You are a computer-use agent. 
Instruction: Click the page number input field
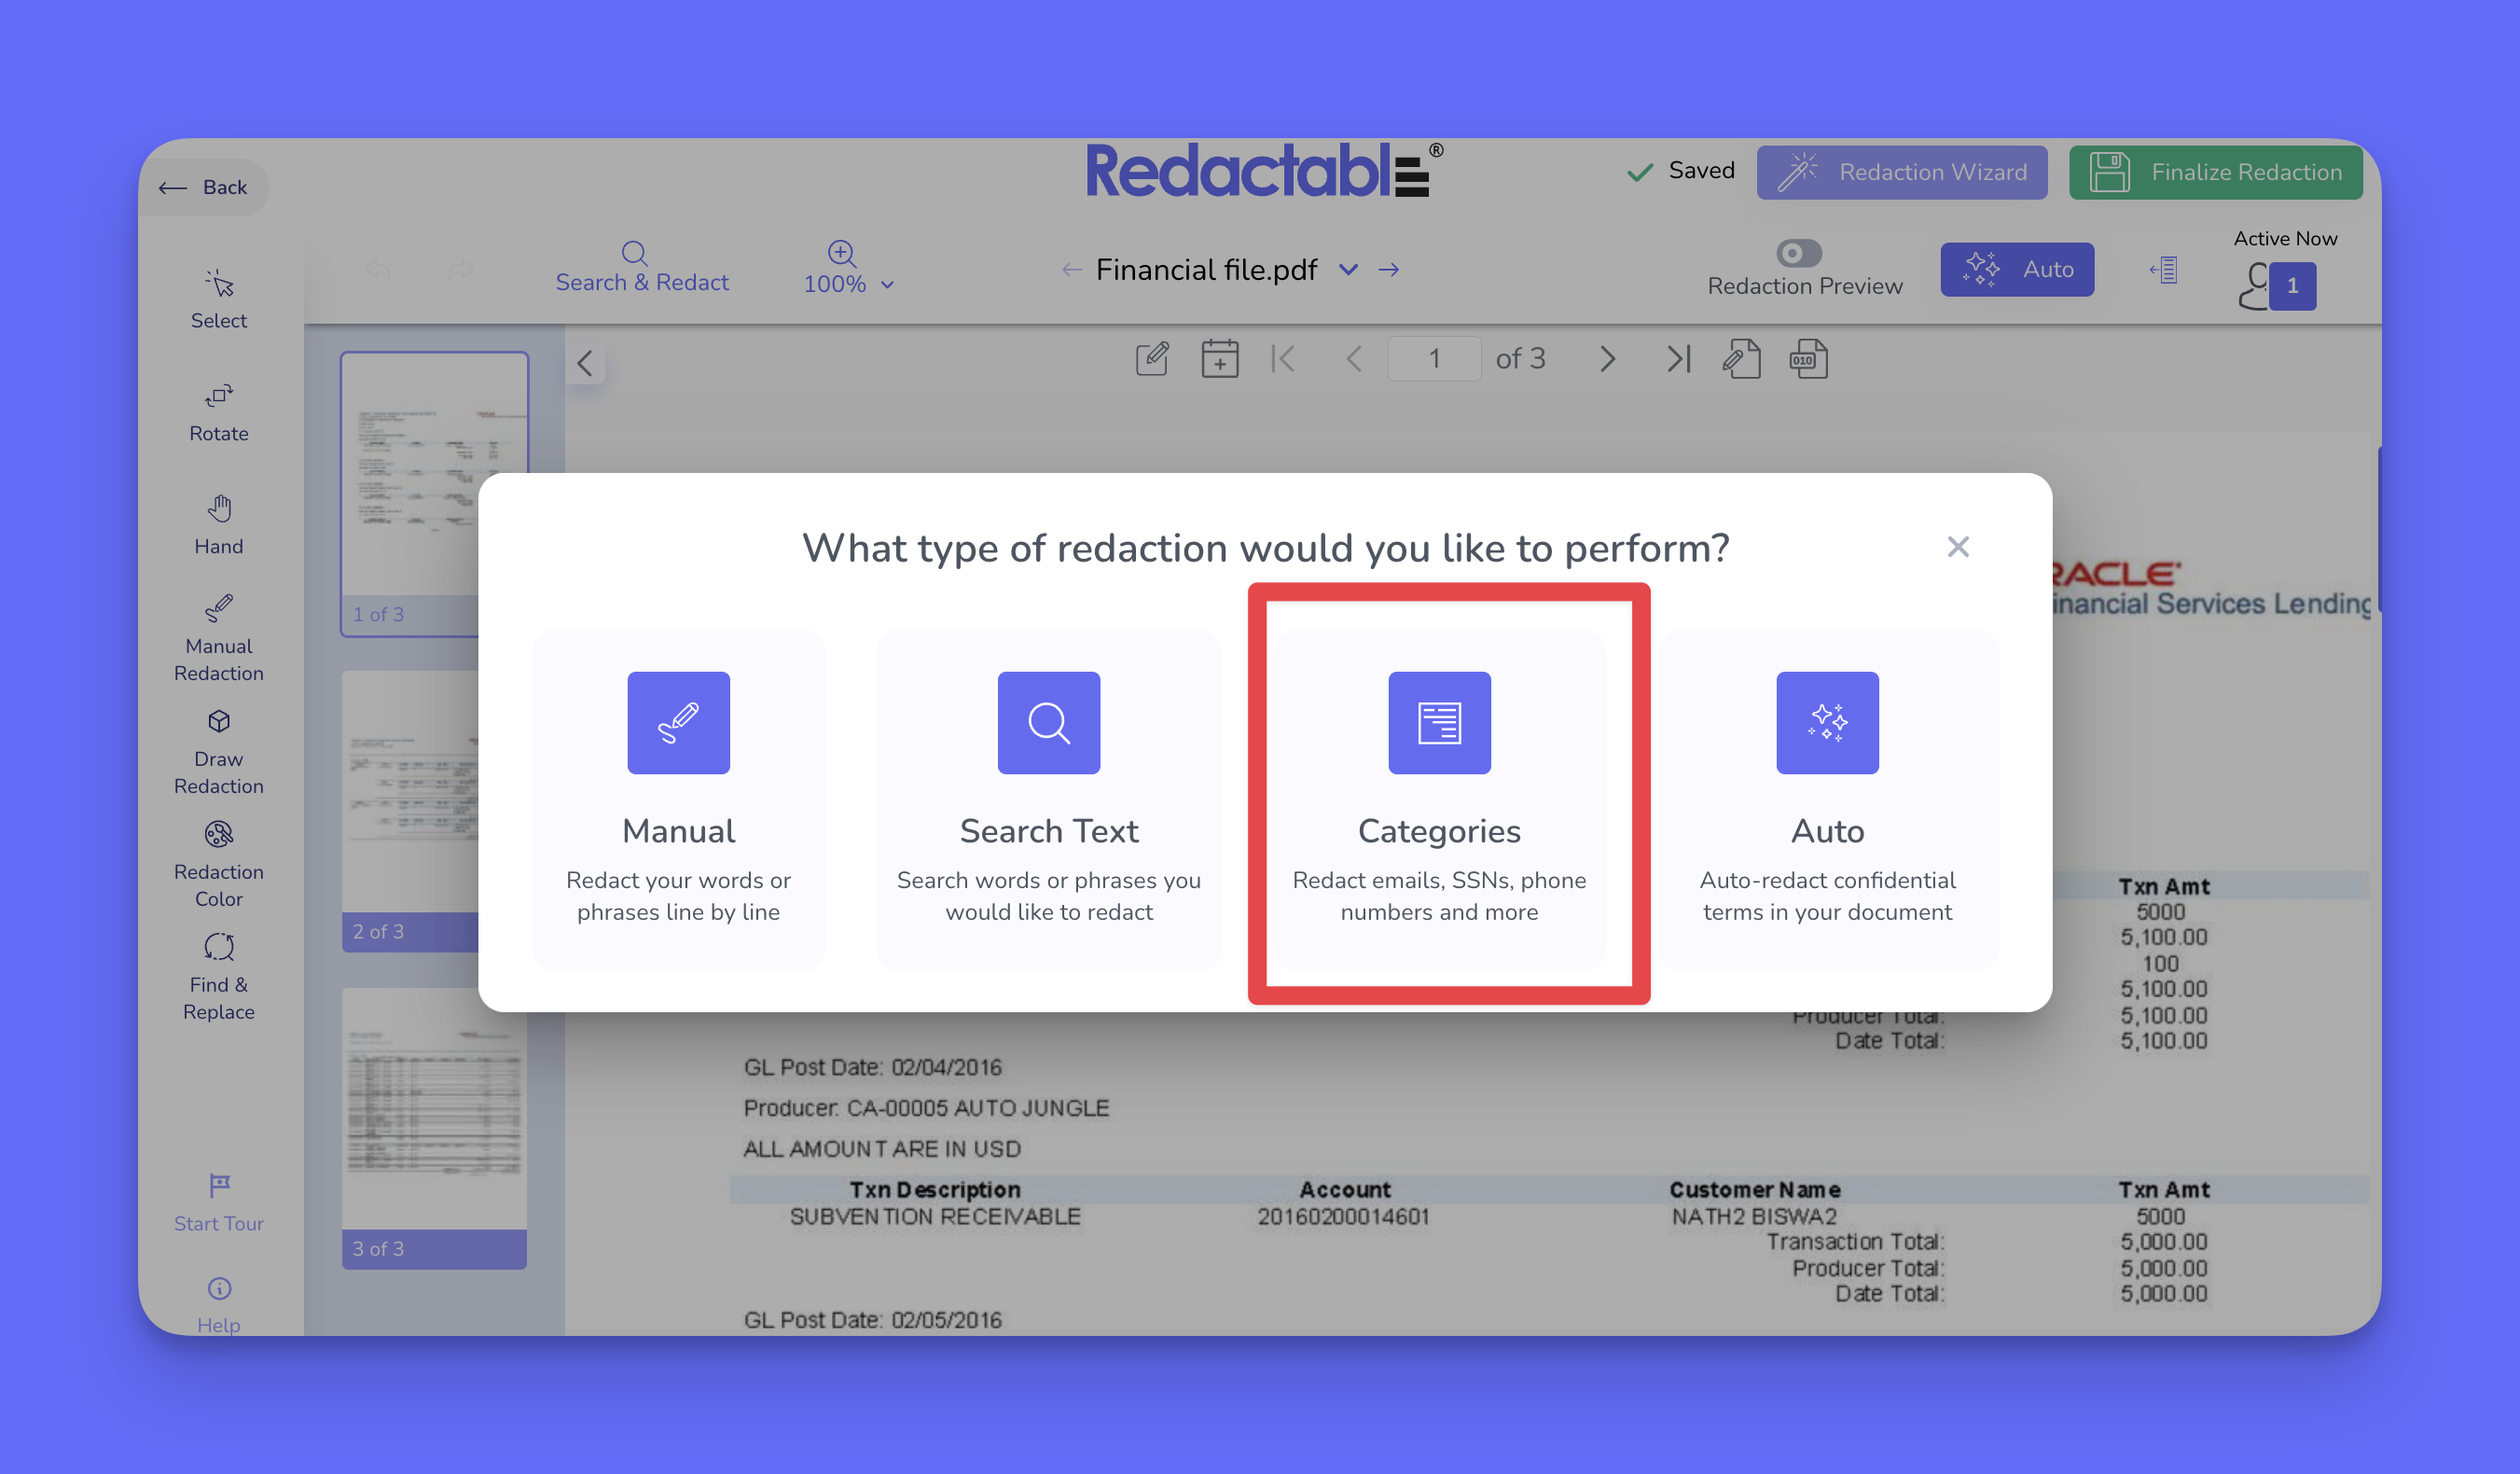point(1433,359)
